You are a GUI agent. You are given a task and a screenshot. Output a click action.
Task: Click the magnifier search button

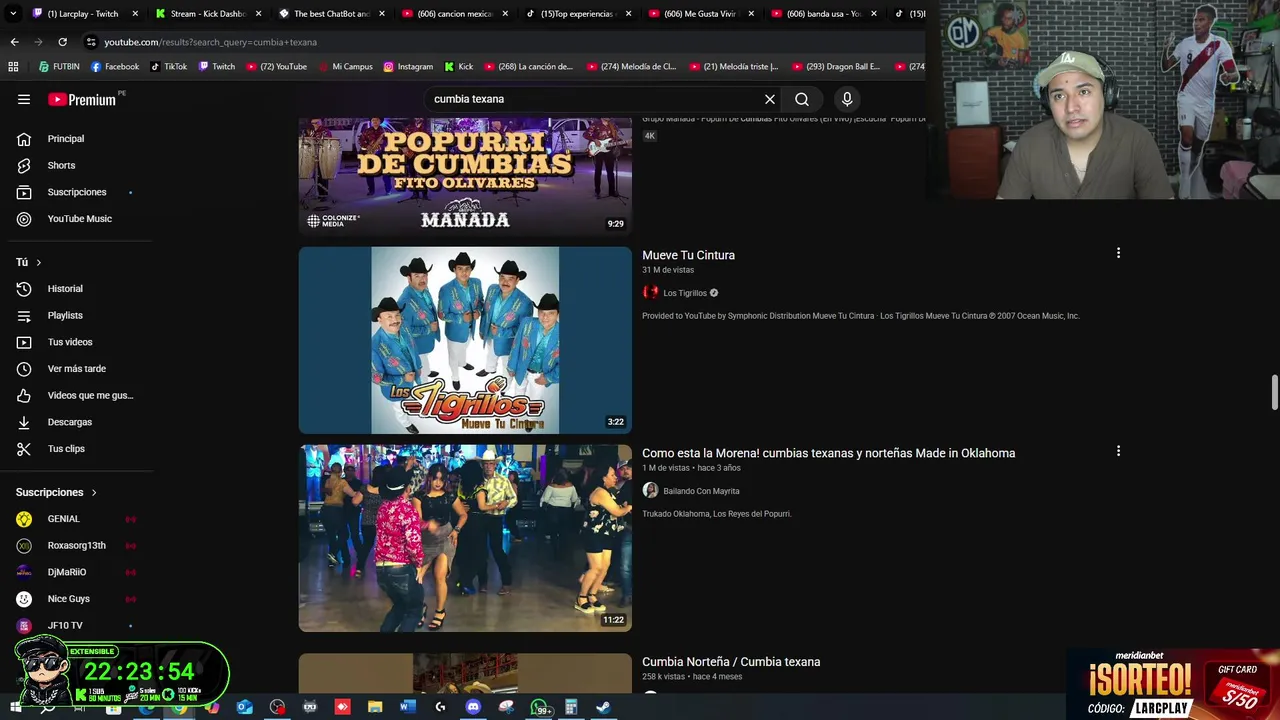[802, 99]
